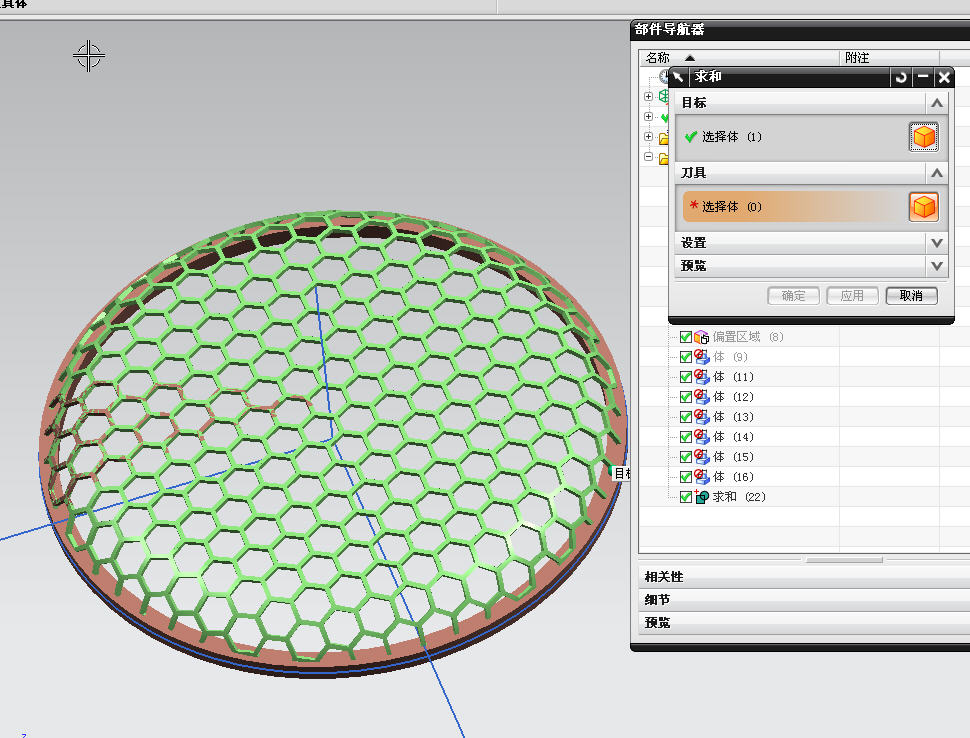The image size is (970, 738).
Task: Click the pin icon in 求和 dialog title
Action: (x=679, y=77)
